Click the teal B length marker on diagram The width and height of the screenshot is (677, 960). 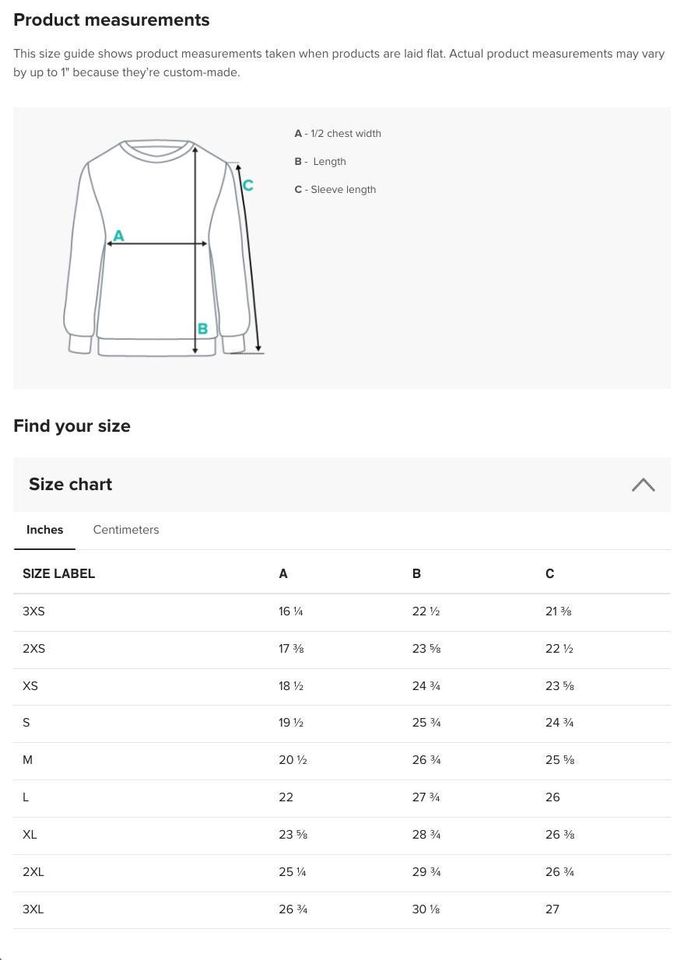click(202, 328)
